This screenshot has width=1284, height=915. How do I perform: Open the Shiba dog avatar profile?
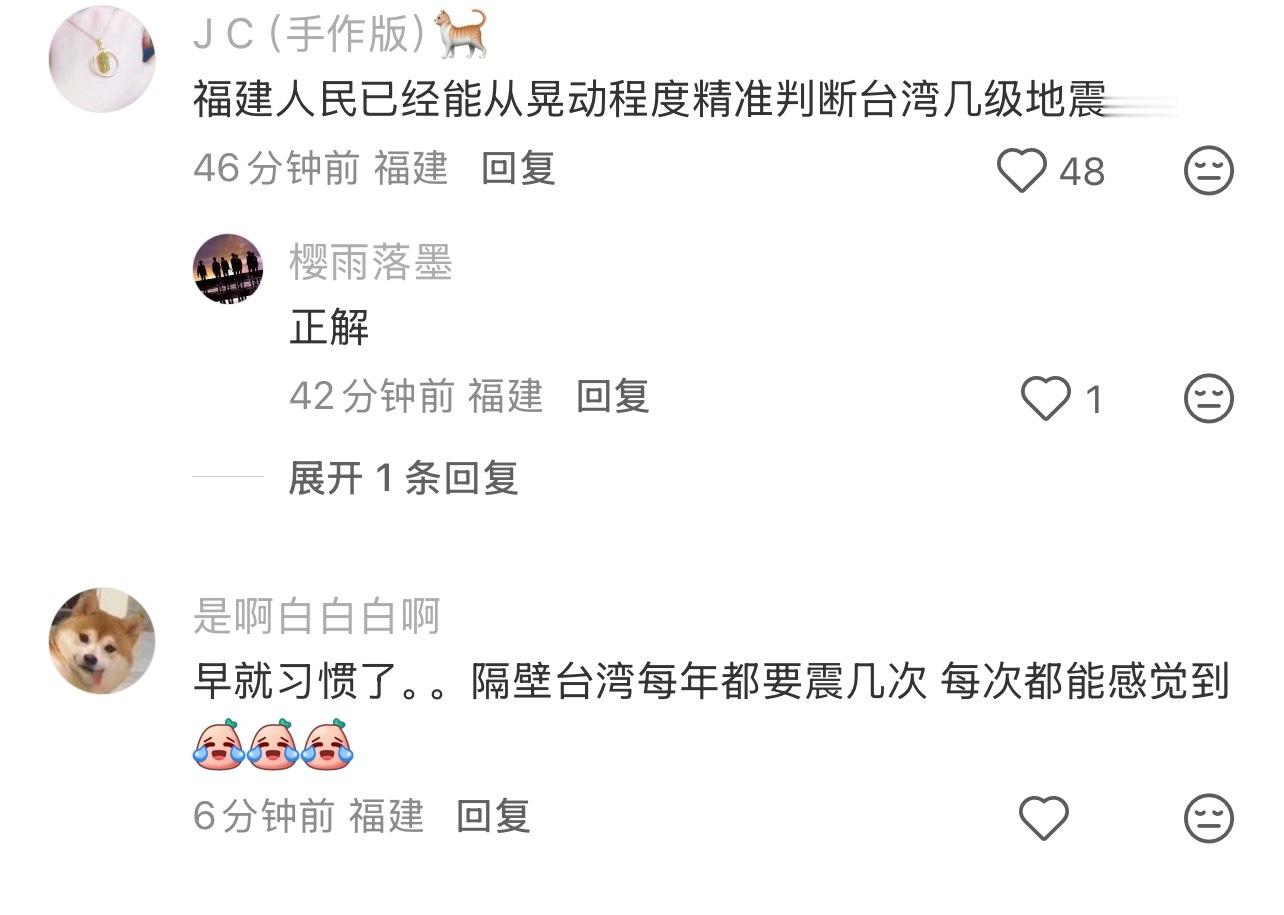point(102,641)
